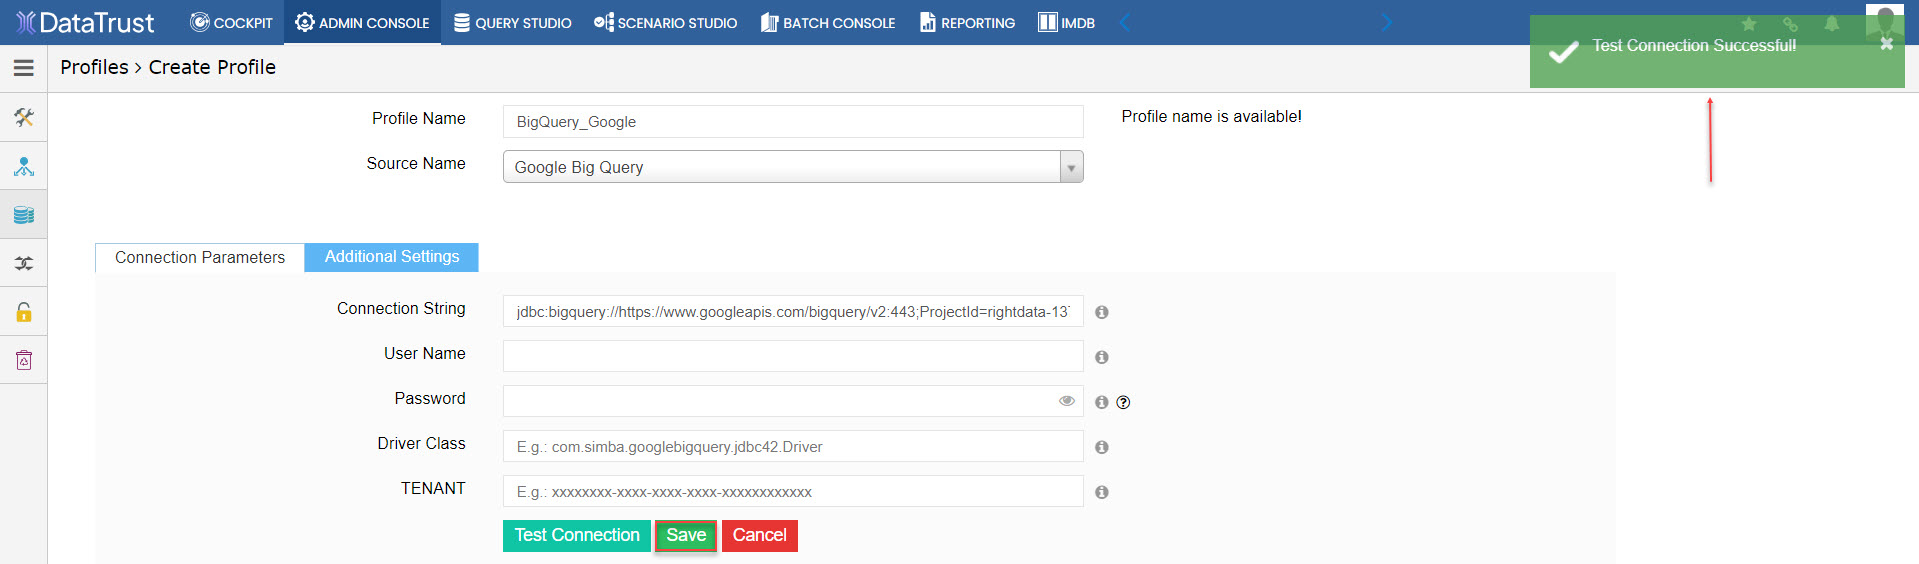Viewport: 1919px width, 564px height.
Task: Click the password help question icon
Action: pos(1123,402)
